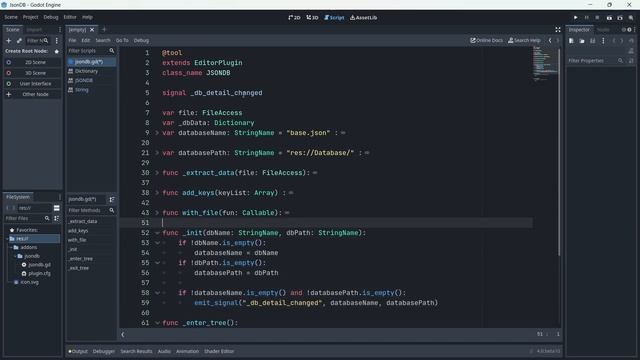This screenshot has height=360, width=640.
Task: Switch to 2D workspace
Action: 294,18
